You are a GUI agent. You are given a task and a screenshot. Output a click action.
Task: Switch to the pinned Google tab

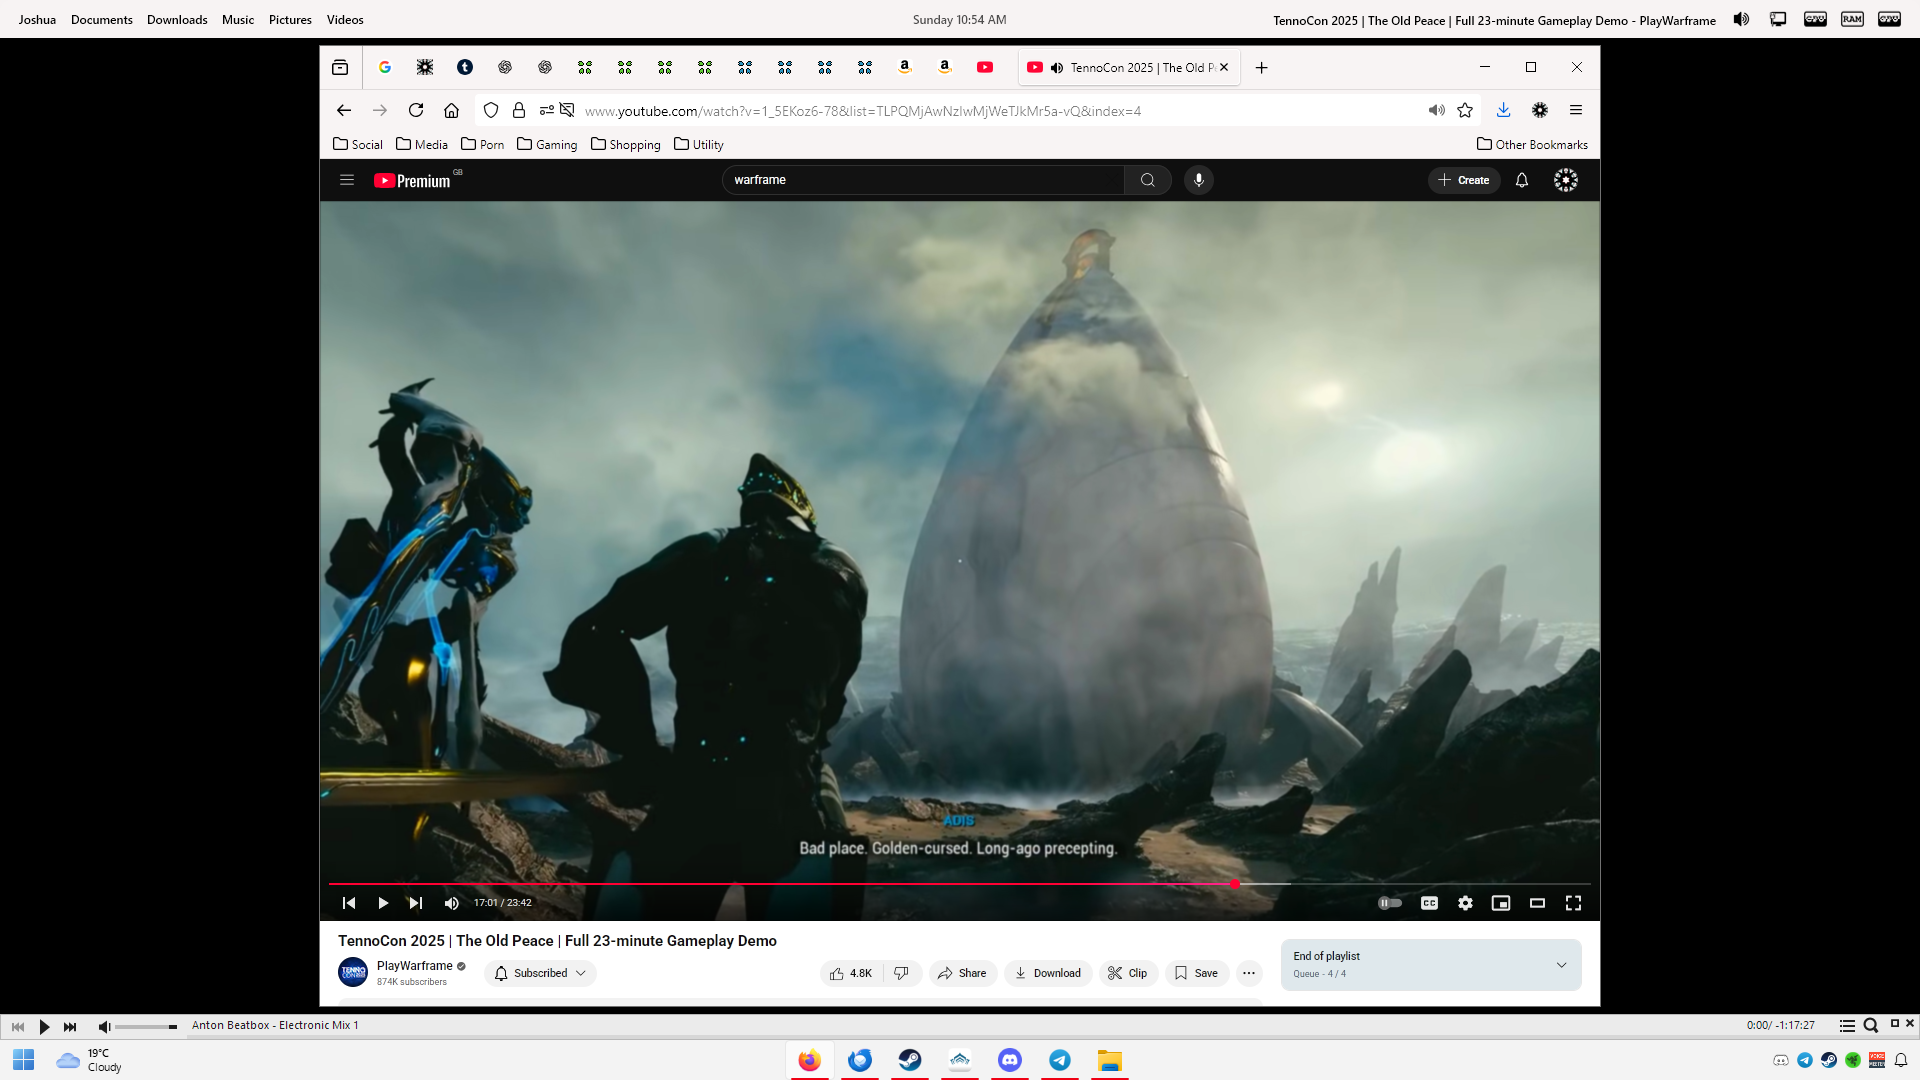(x=385, y=68)
